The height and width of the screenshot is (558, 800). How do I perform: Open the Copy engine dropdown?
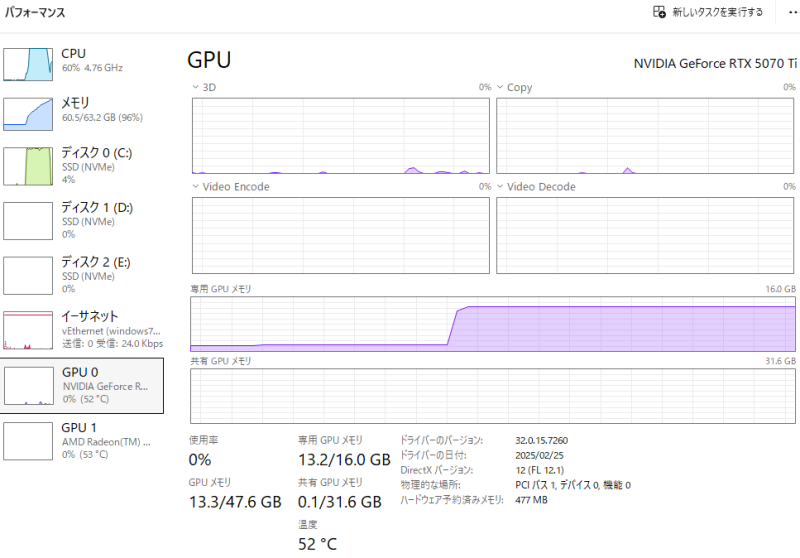(x=500, y=88)
